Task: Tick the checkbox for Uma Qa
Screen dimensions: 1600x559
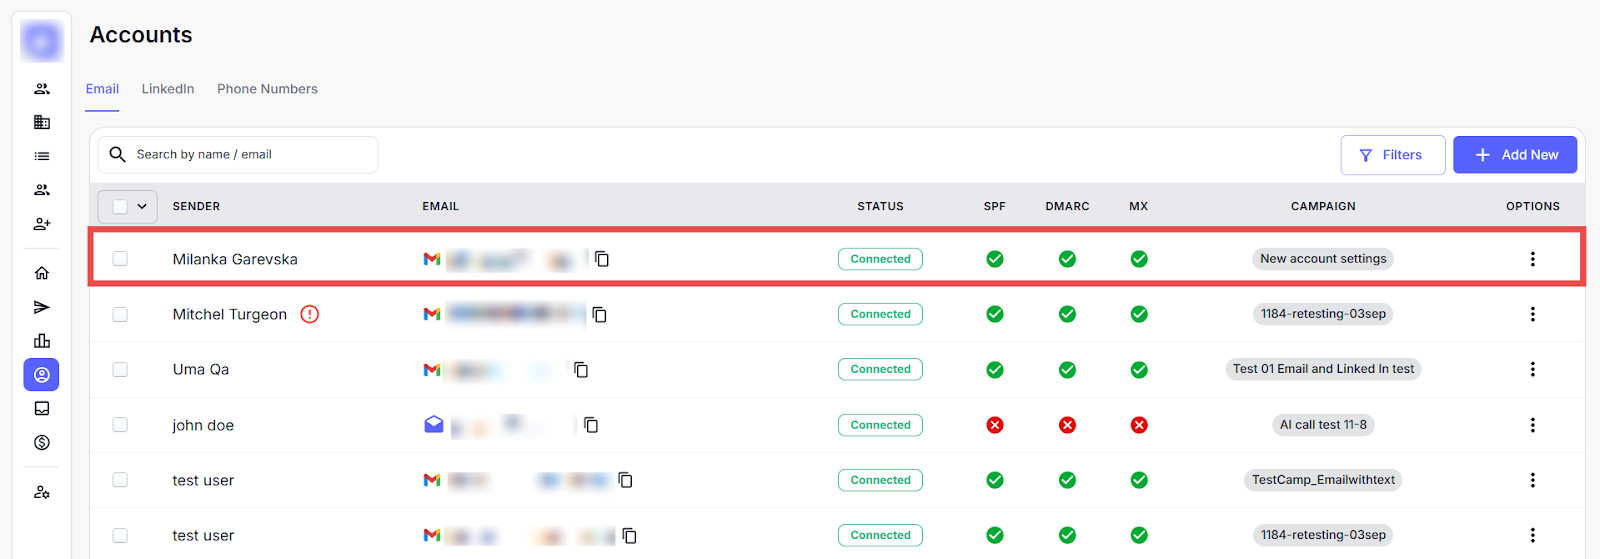Action: click(x=120, y=369)
